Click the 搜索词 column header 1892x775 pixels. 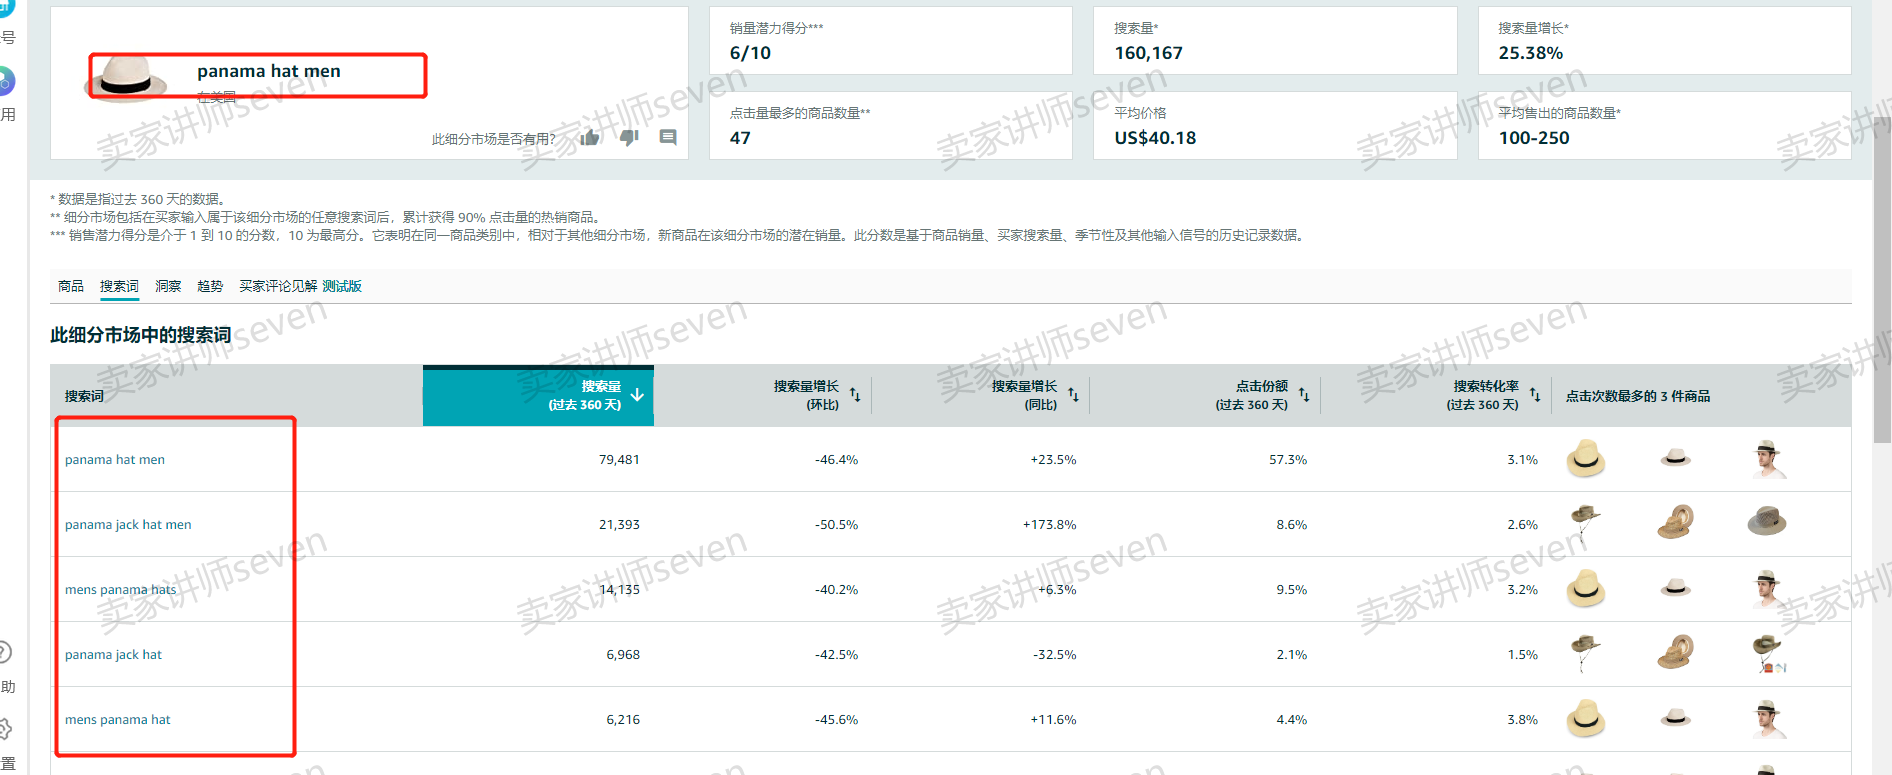click(84, 396)
